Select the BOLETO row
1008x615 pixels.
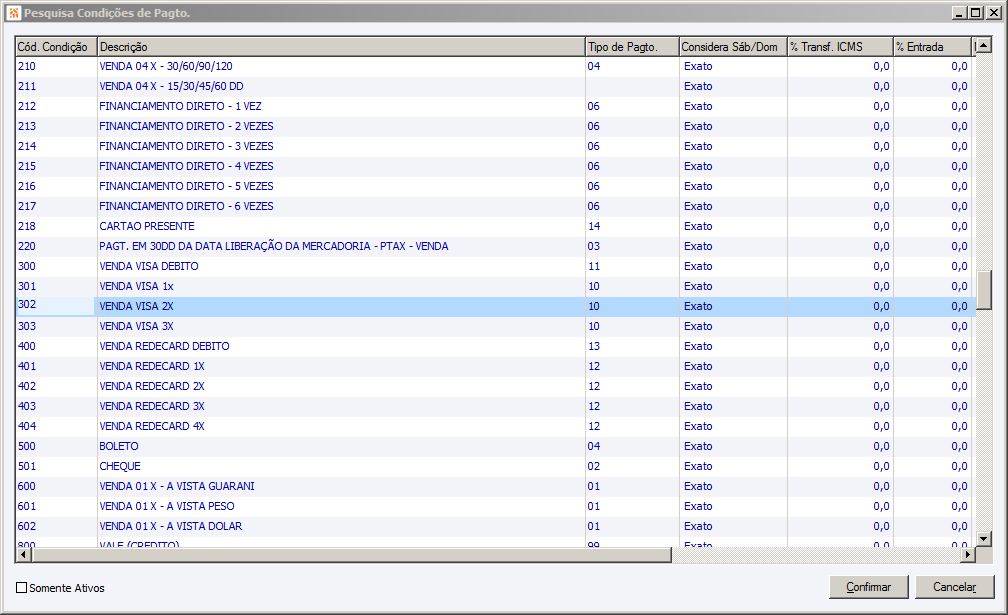pyautogui.click(x=496, y=446)
